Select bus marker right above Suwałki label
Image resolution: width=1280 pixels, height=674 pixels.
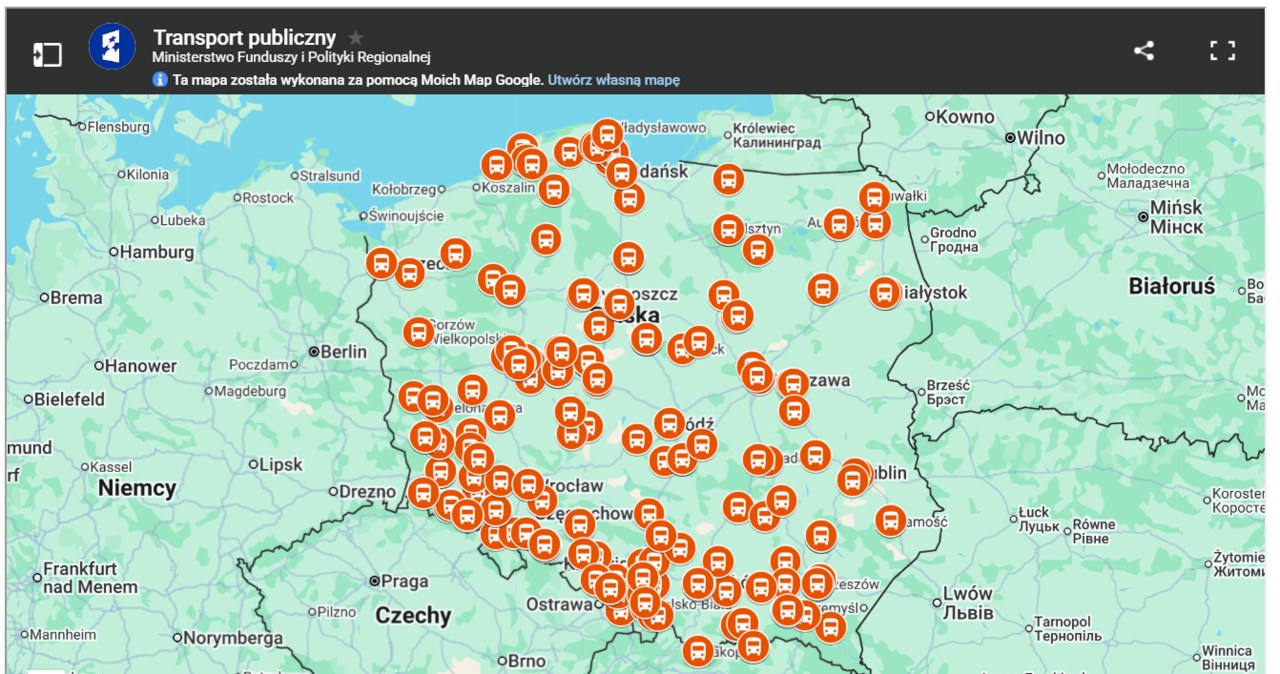coord(874,197)
